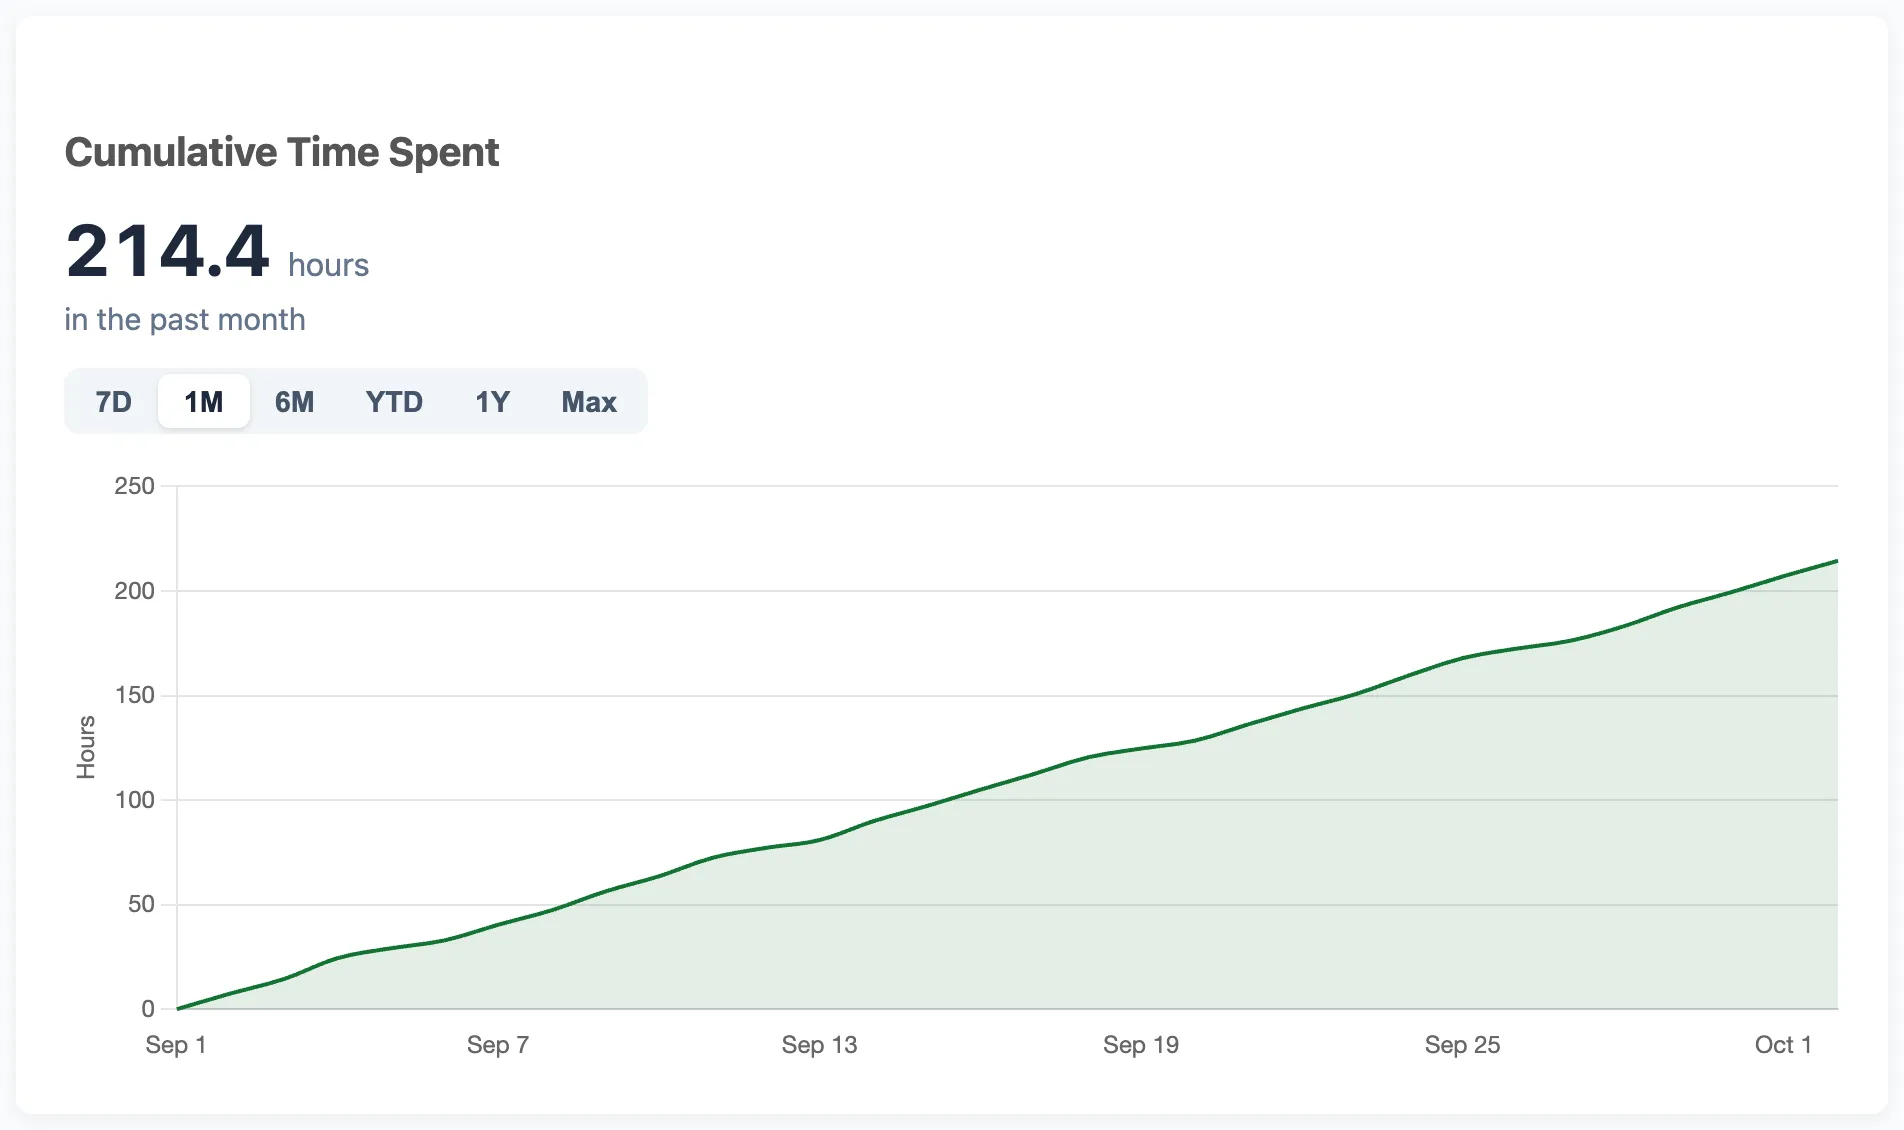Click the Cumulative Time Spent heading
This screenshot has height=1130, width=1904.
pyautogui.click(x=282, y=152)
